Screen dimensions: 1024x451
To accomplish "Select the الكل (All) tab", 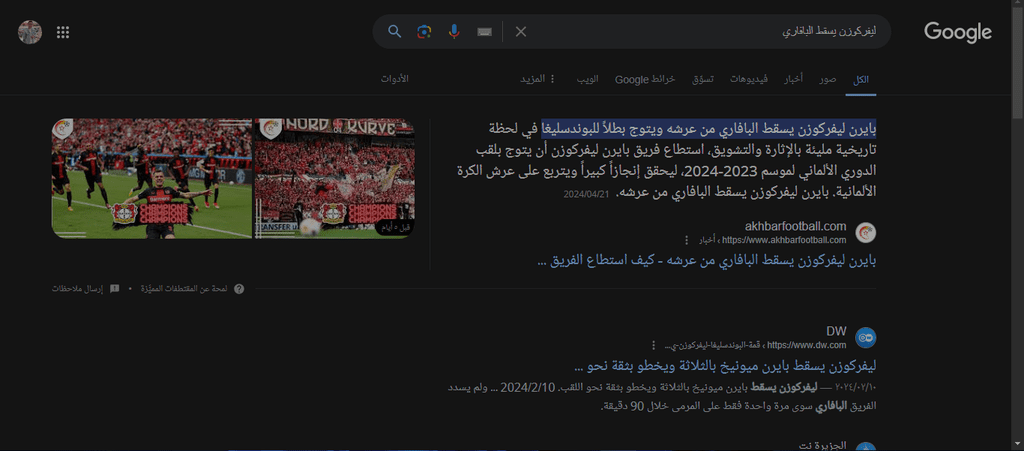I will coord(861,79).
